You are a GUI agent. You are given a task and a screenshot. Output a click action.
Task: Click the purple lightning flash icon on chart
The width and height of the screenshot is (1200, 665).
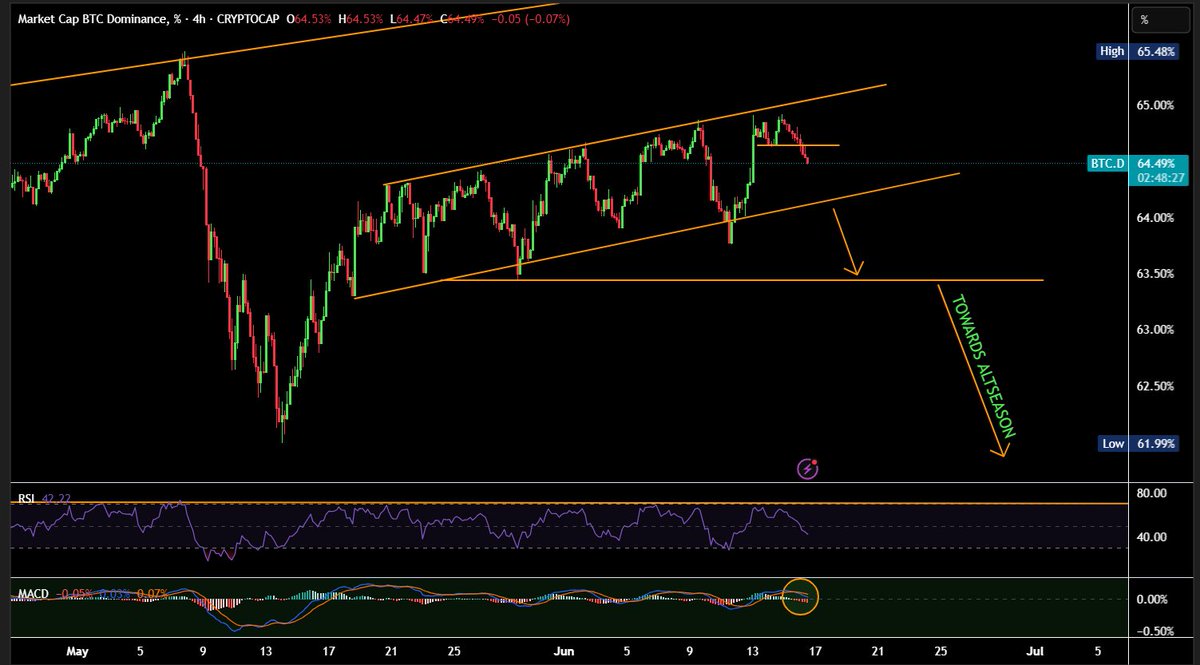point(809,467)
